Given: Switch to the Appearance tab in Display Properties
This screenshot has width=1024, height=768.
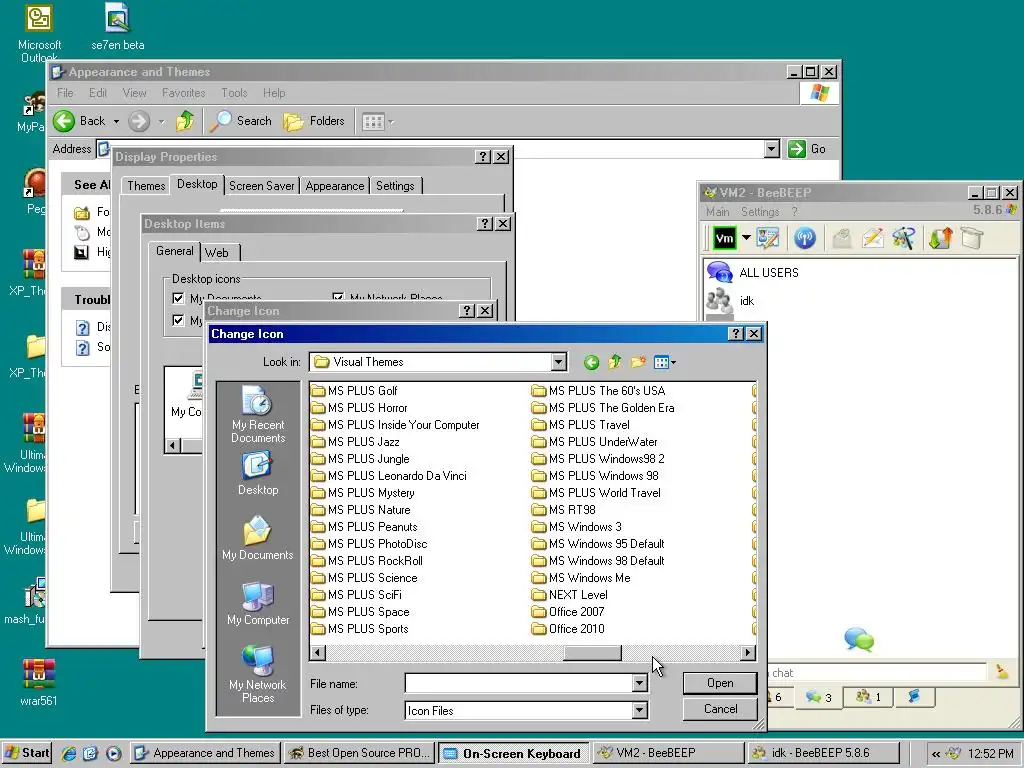Looking at the screenshot, I should click(334, 185).
